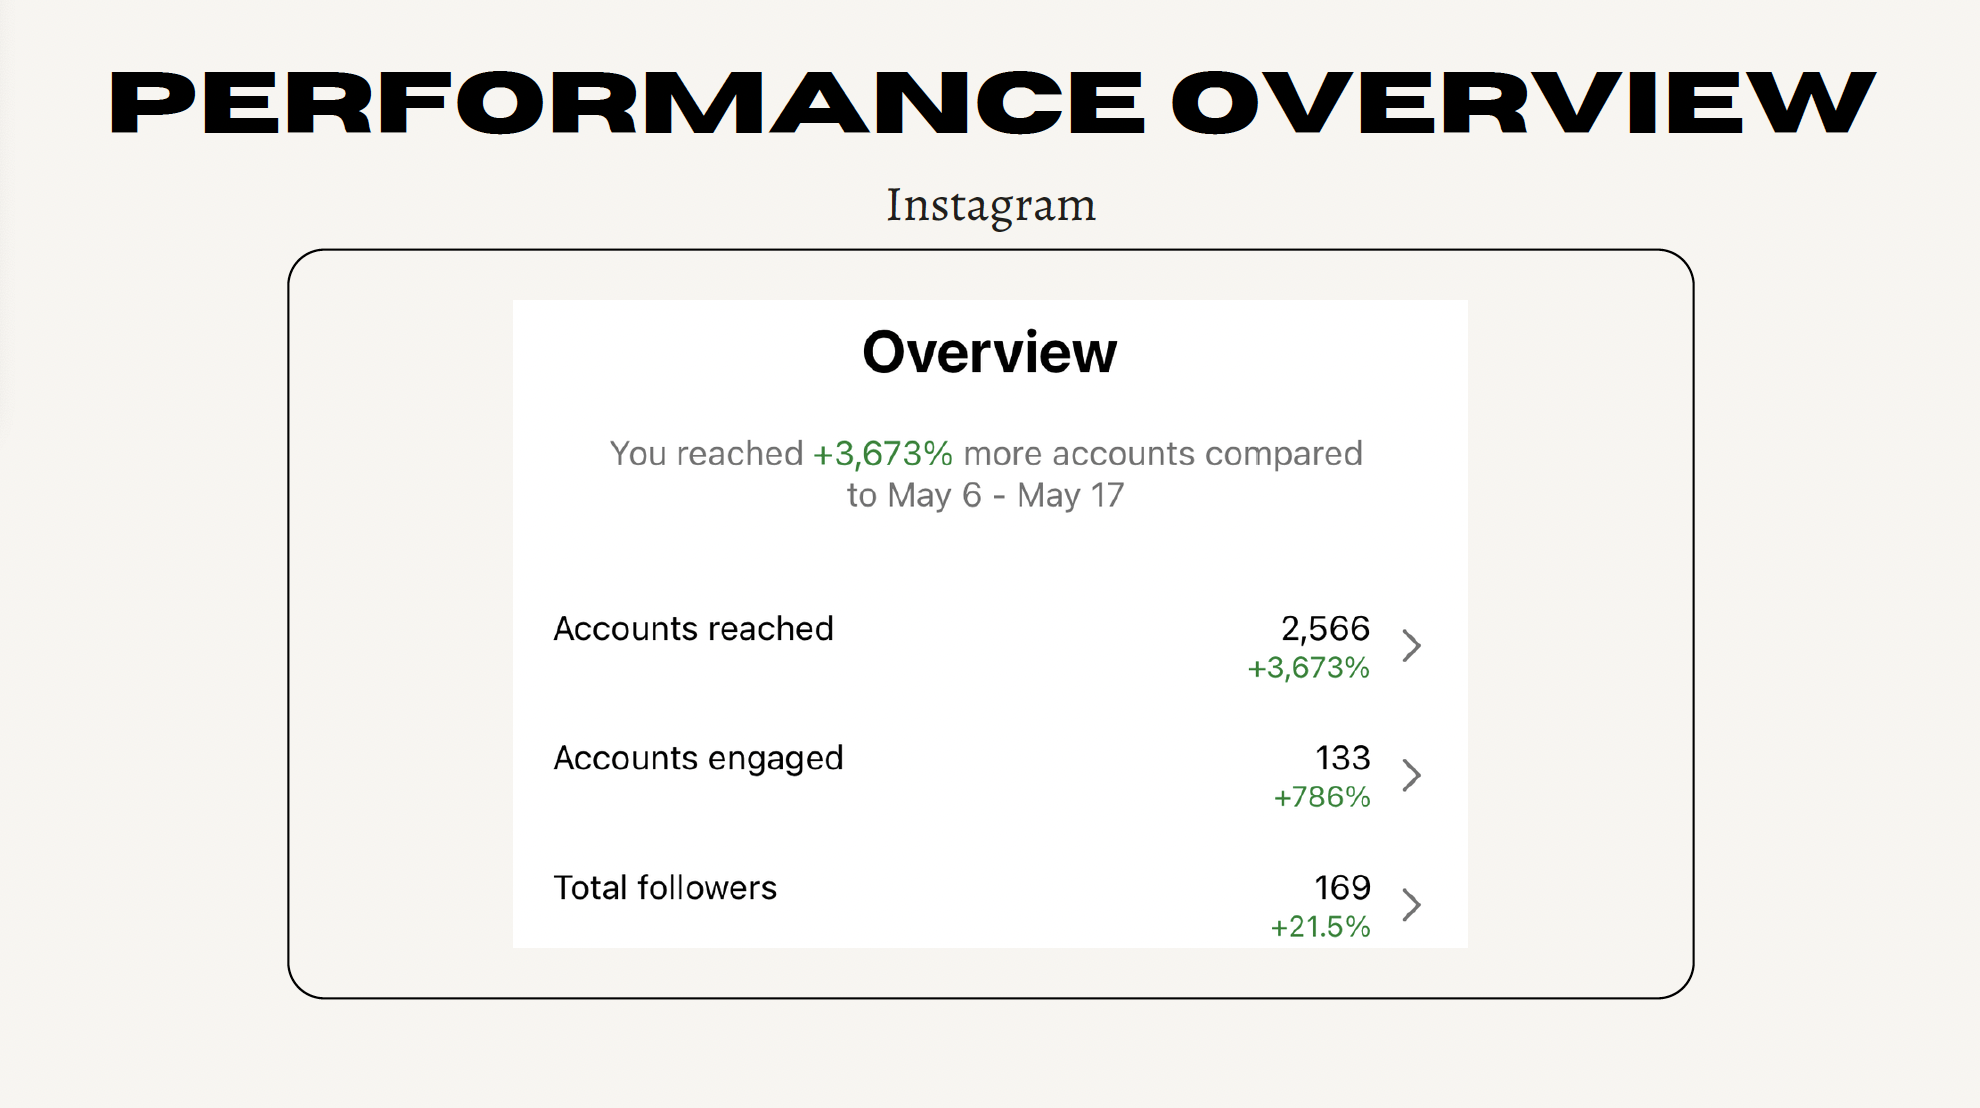Click 'You reached' summary text
This screenshot has height=1108, width=1980.
coord(706,454)
